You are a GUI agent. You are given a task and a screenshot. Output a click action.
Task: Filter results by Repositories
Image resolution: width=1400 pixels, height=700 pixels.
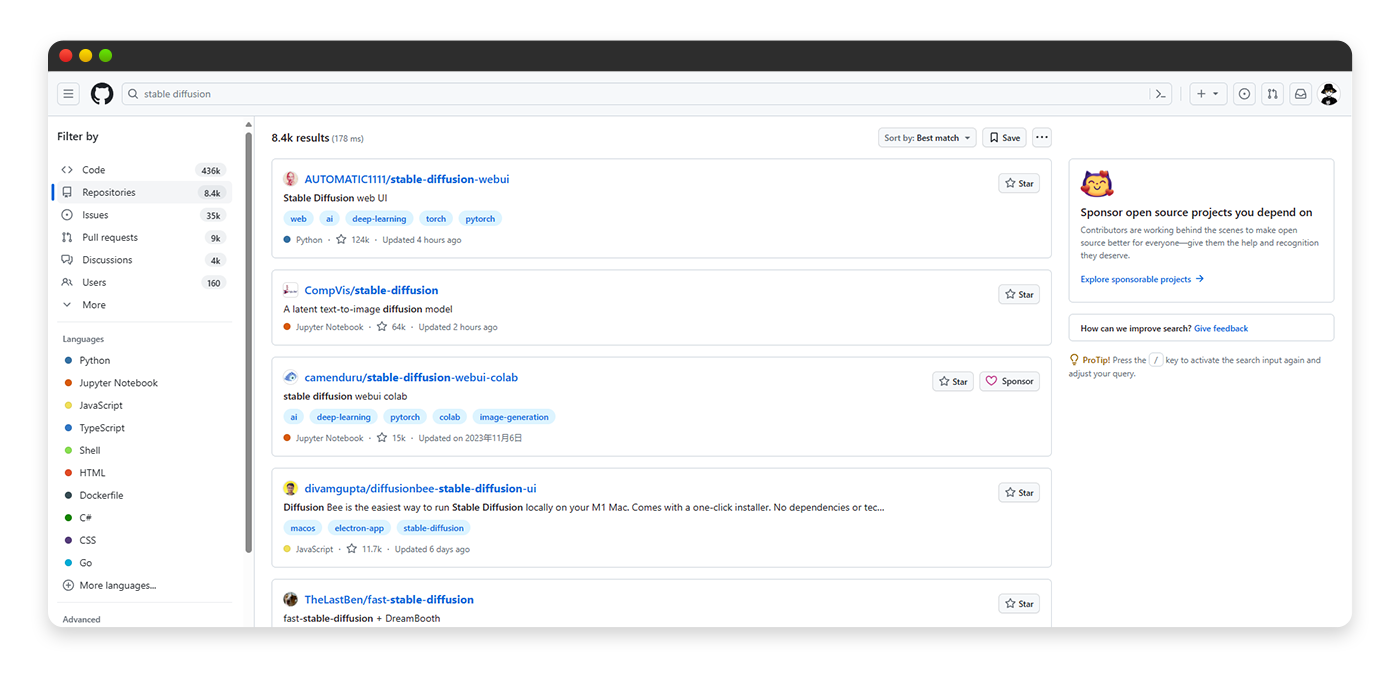point(144,192)
